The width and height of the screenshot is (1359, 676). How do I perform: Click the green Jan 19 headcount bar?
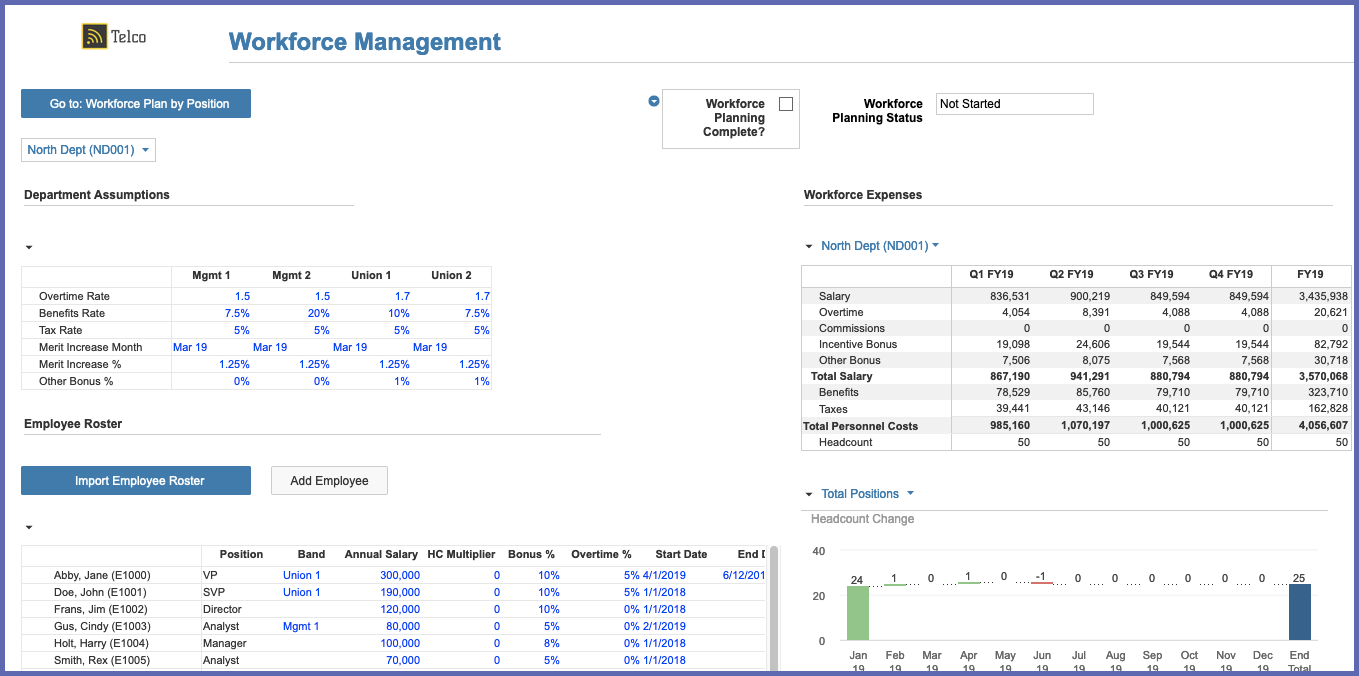[x=857, y=612]
